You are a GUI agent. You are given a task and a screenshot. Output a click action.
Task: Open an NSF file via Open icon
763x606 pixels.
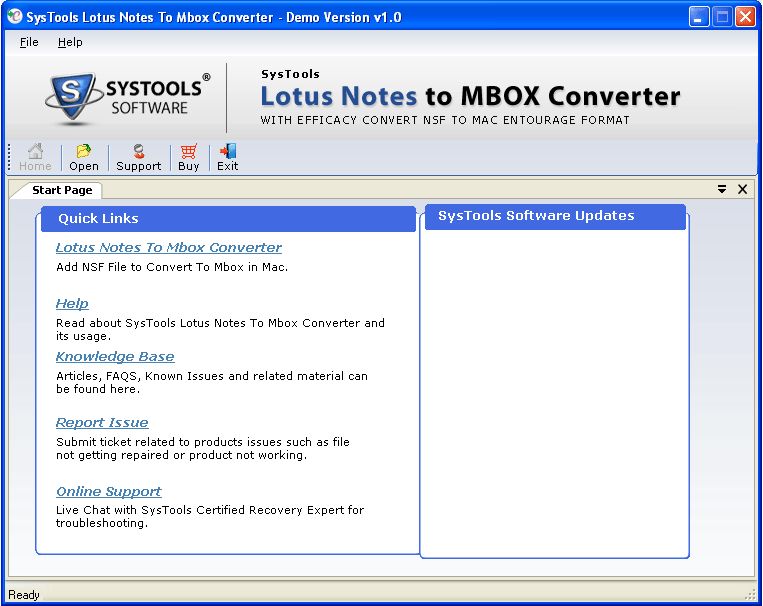pyautogui.click(x=84, y=157)
